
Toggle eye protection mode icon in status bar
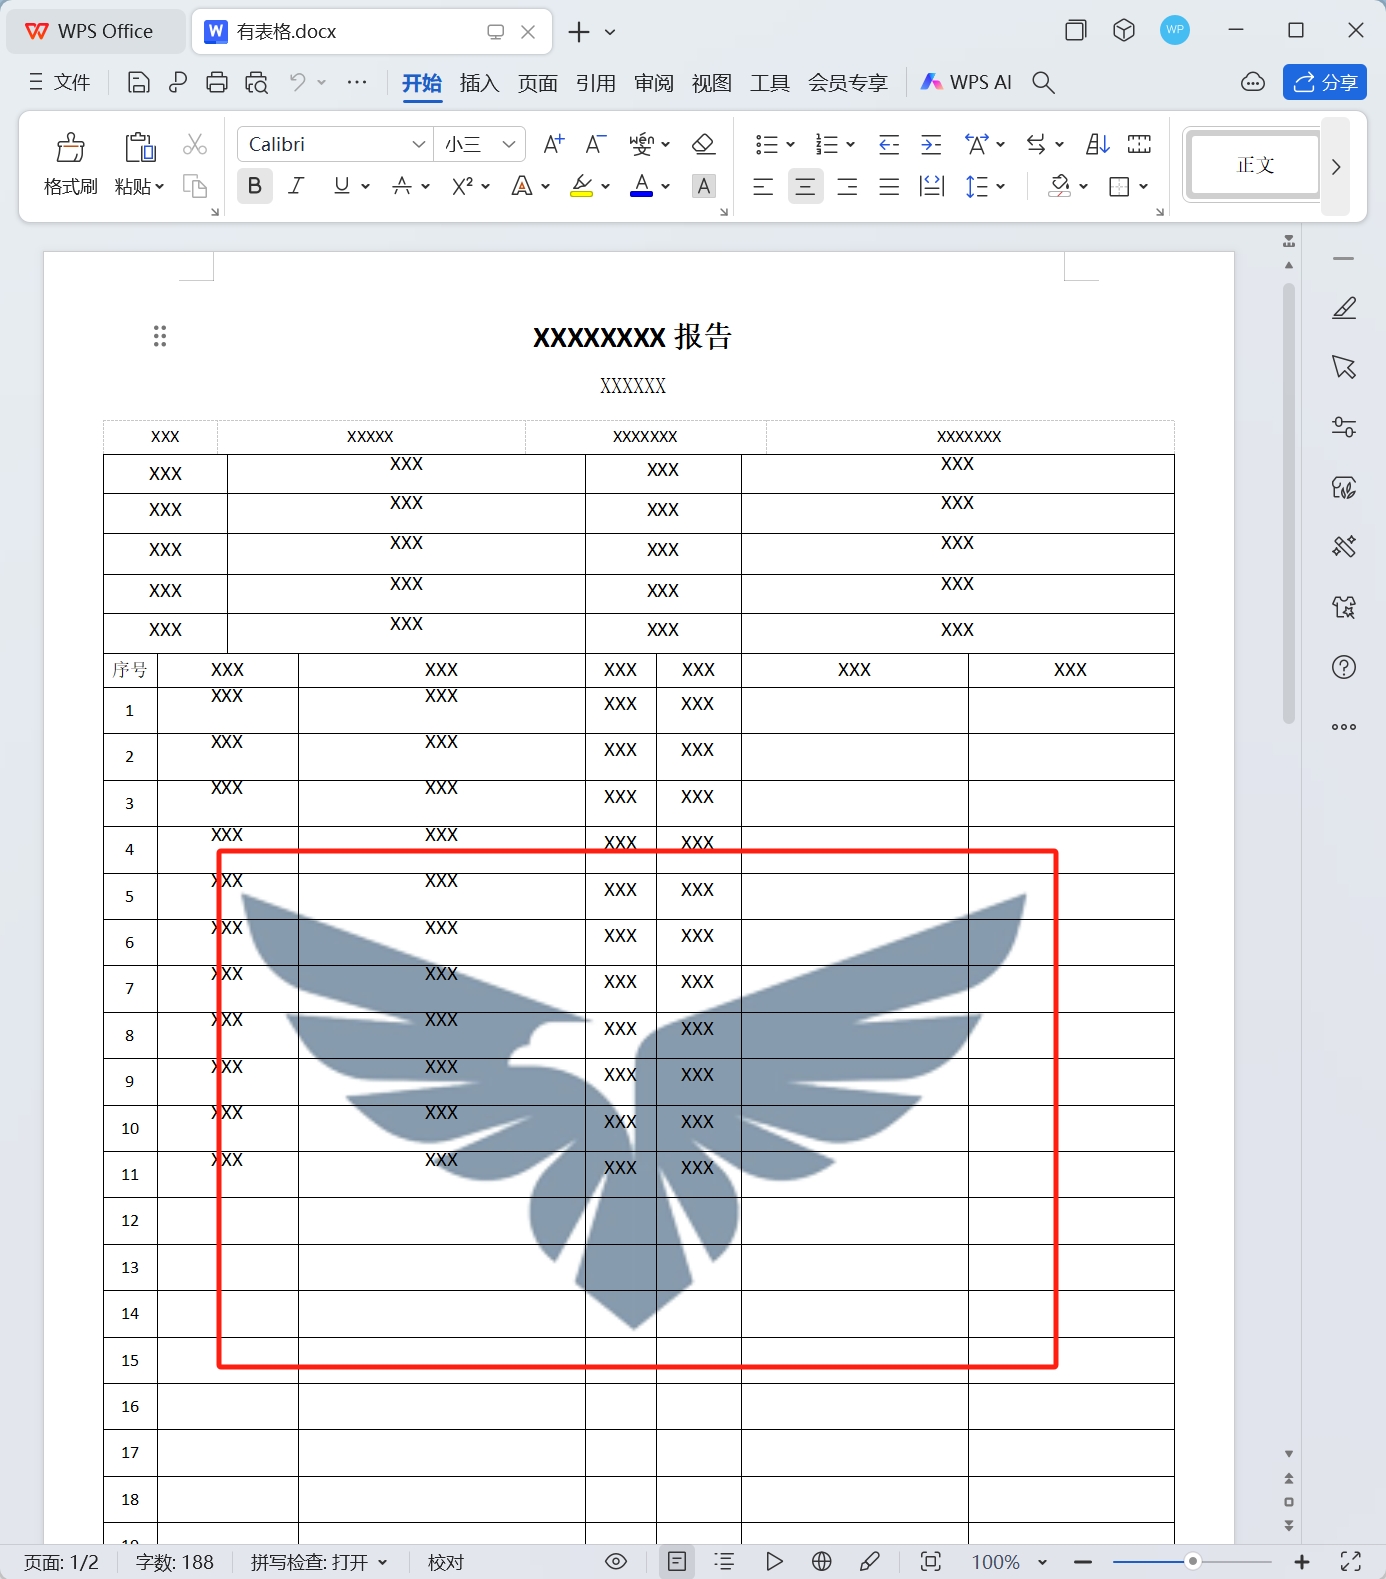tap(616, 1561)
